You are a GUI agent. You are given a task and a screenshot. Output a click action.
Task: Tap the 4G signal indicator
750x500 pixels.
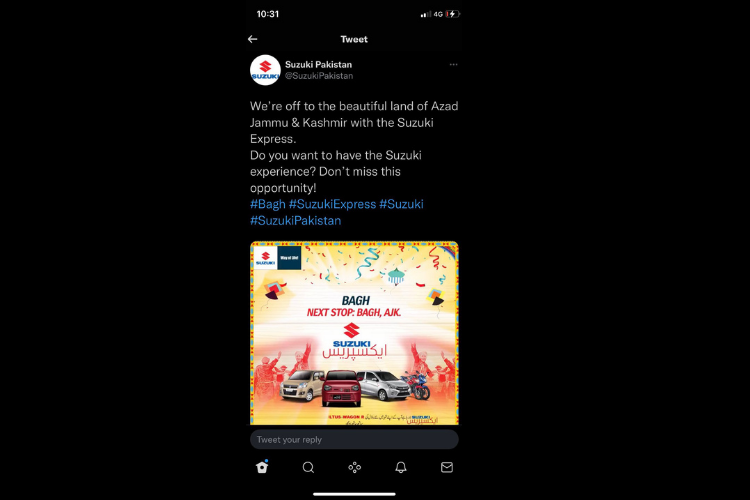point(438,14)
